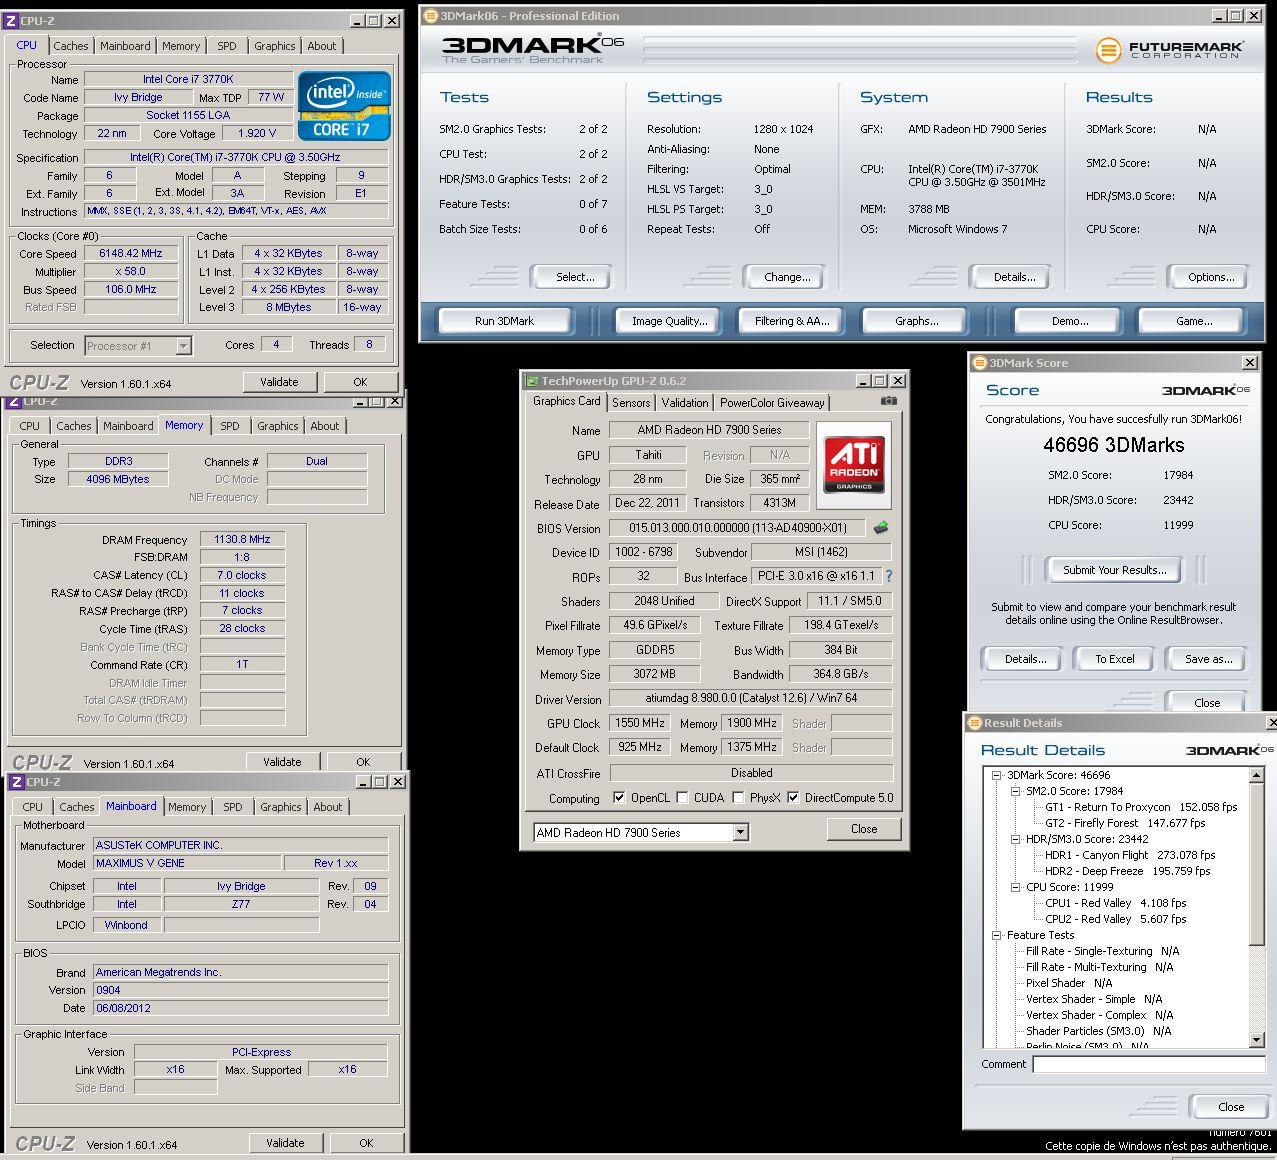Open the Validation tab in GPU-Z
This screenshot has height=1160, width=1277.
pos(685,402)
